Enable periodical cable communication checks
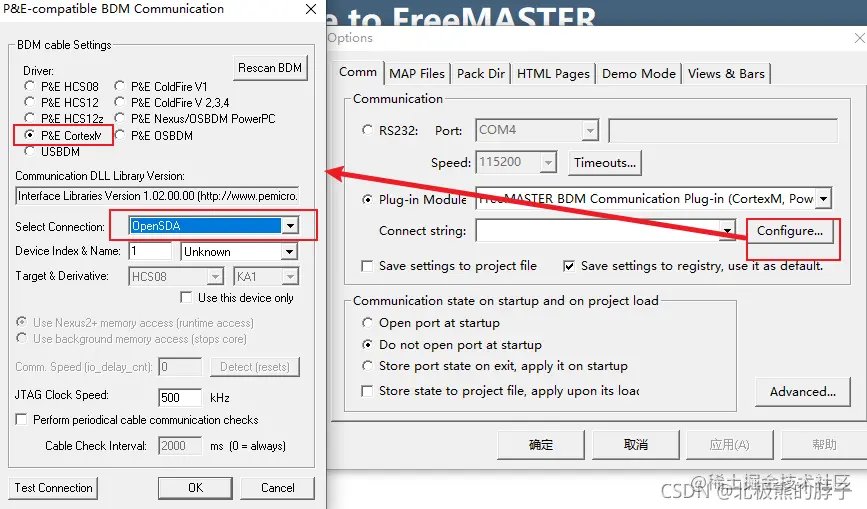867x509 pixels. pos(22,419)
